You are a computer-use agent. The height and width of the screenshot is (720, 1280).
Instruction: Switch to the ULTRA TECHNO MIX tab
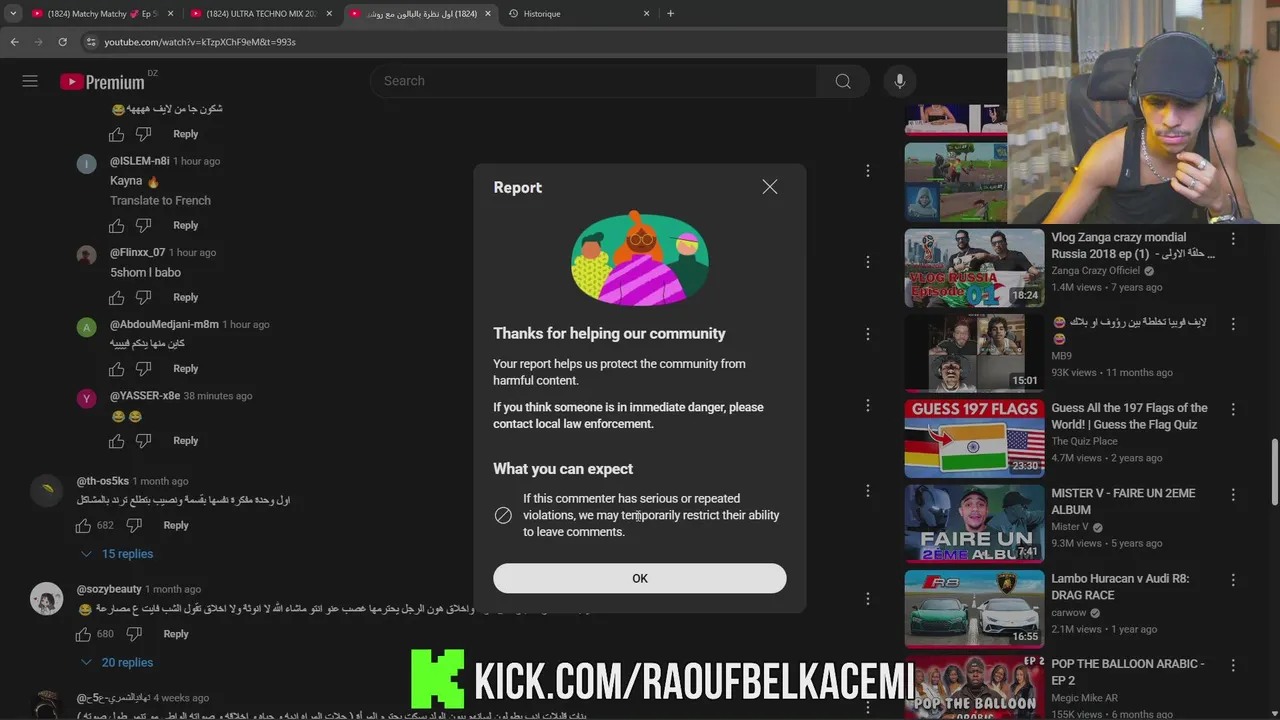tap(260, 14)
